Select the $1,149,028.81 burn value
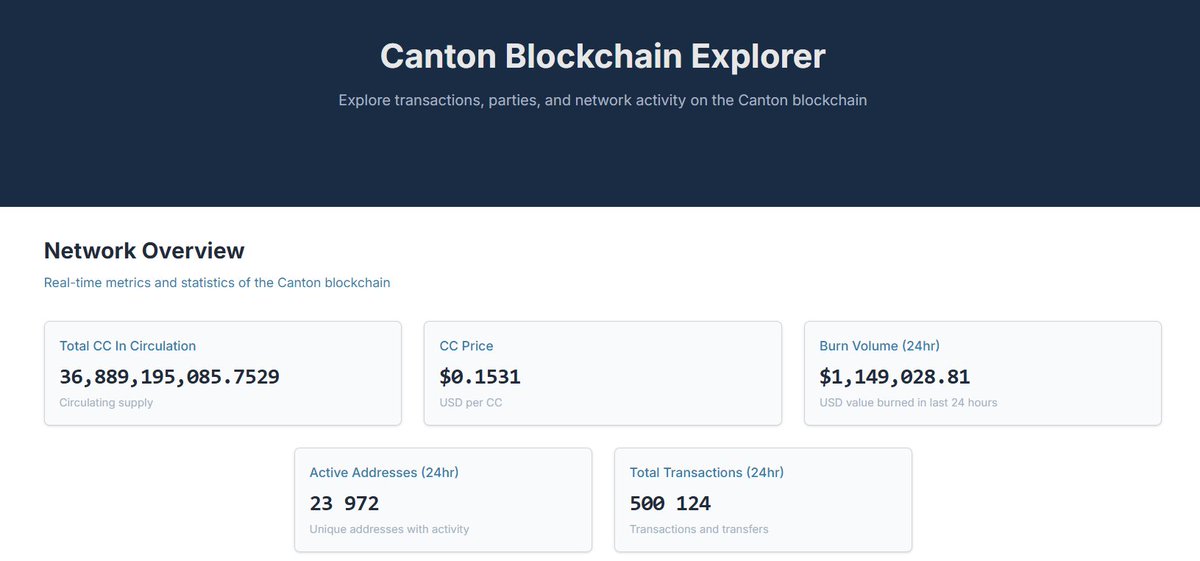 (x=895, y=377)
